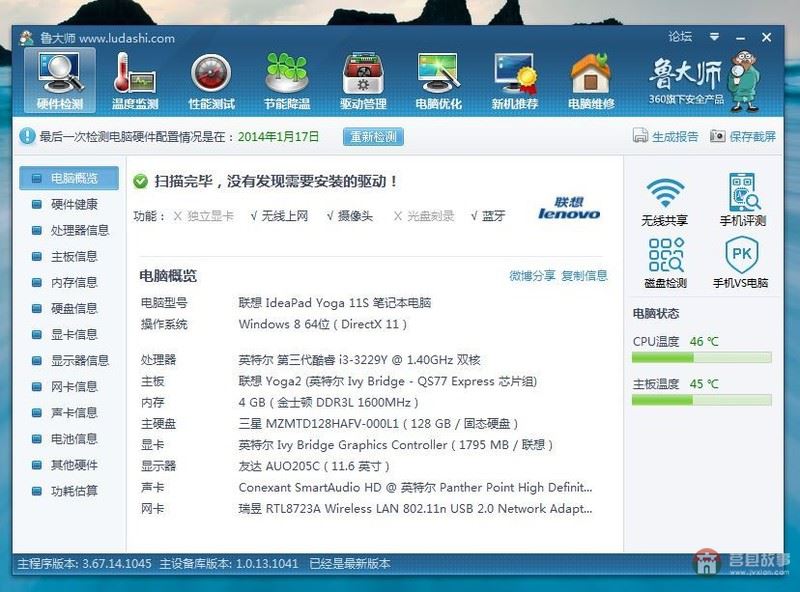Click 复制信息 to copy info
The height and width of the screenshot is (592, 800).
pyautogui.click(x=585, y=276)
